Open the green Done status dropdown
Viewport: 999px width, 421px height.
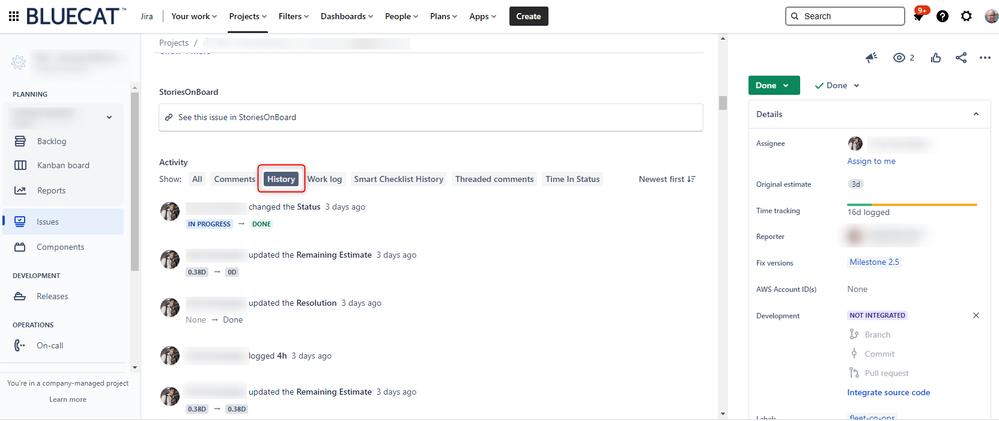(x=773, y=85)
